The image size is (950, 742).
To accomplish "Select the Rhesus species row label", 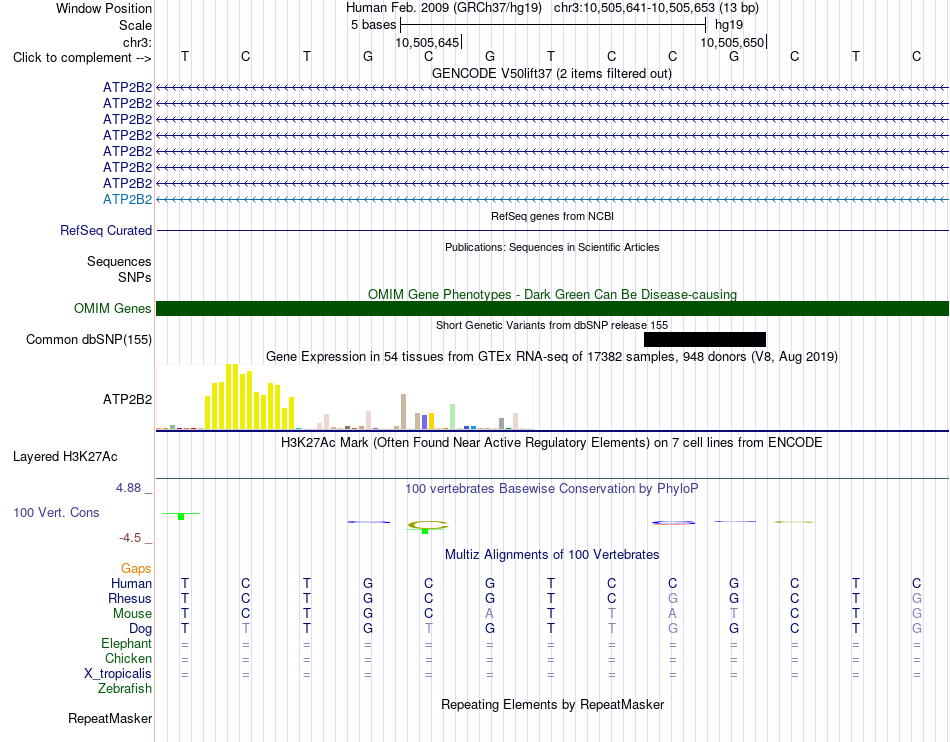I will 130,598.
